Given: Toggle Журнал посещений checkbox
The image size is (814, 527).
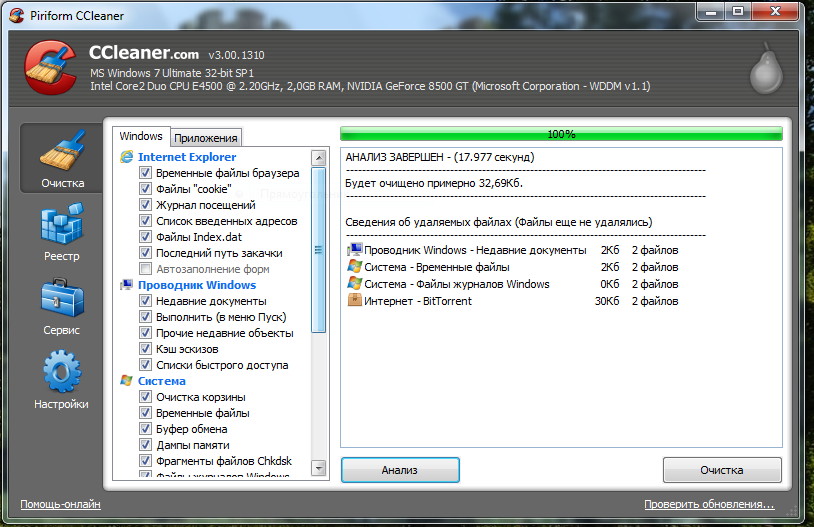Looking at the screenshot, I should 145,205.
